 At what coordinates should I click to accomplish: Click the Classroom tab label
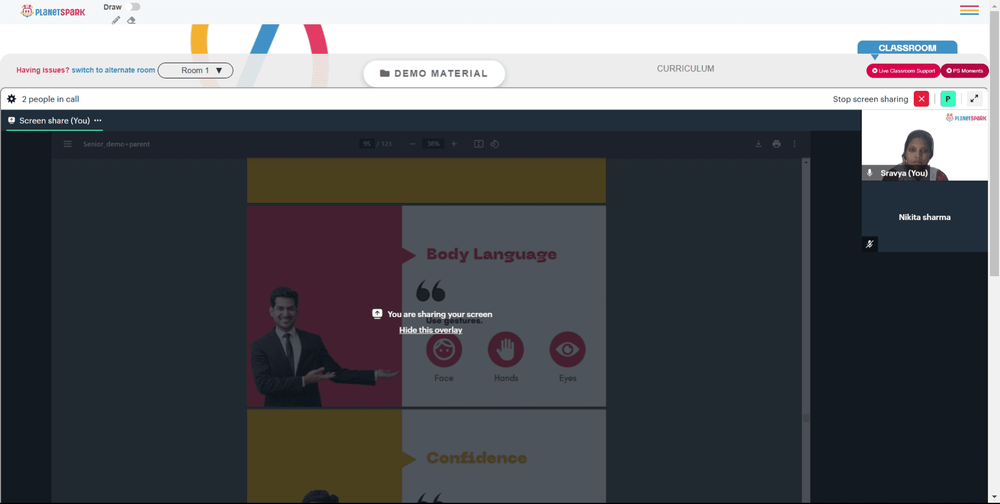(907, 48)
